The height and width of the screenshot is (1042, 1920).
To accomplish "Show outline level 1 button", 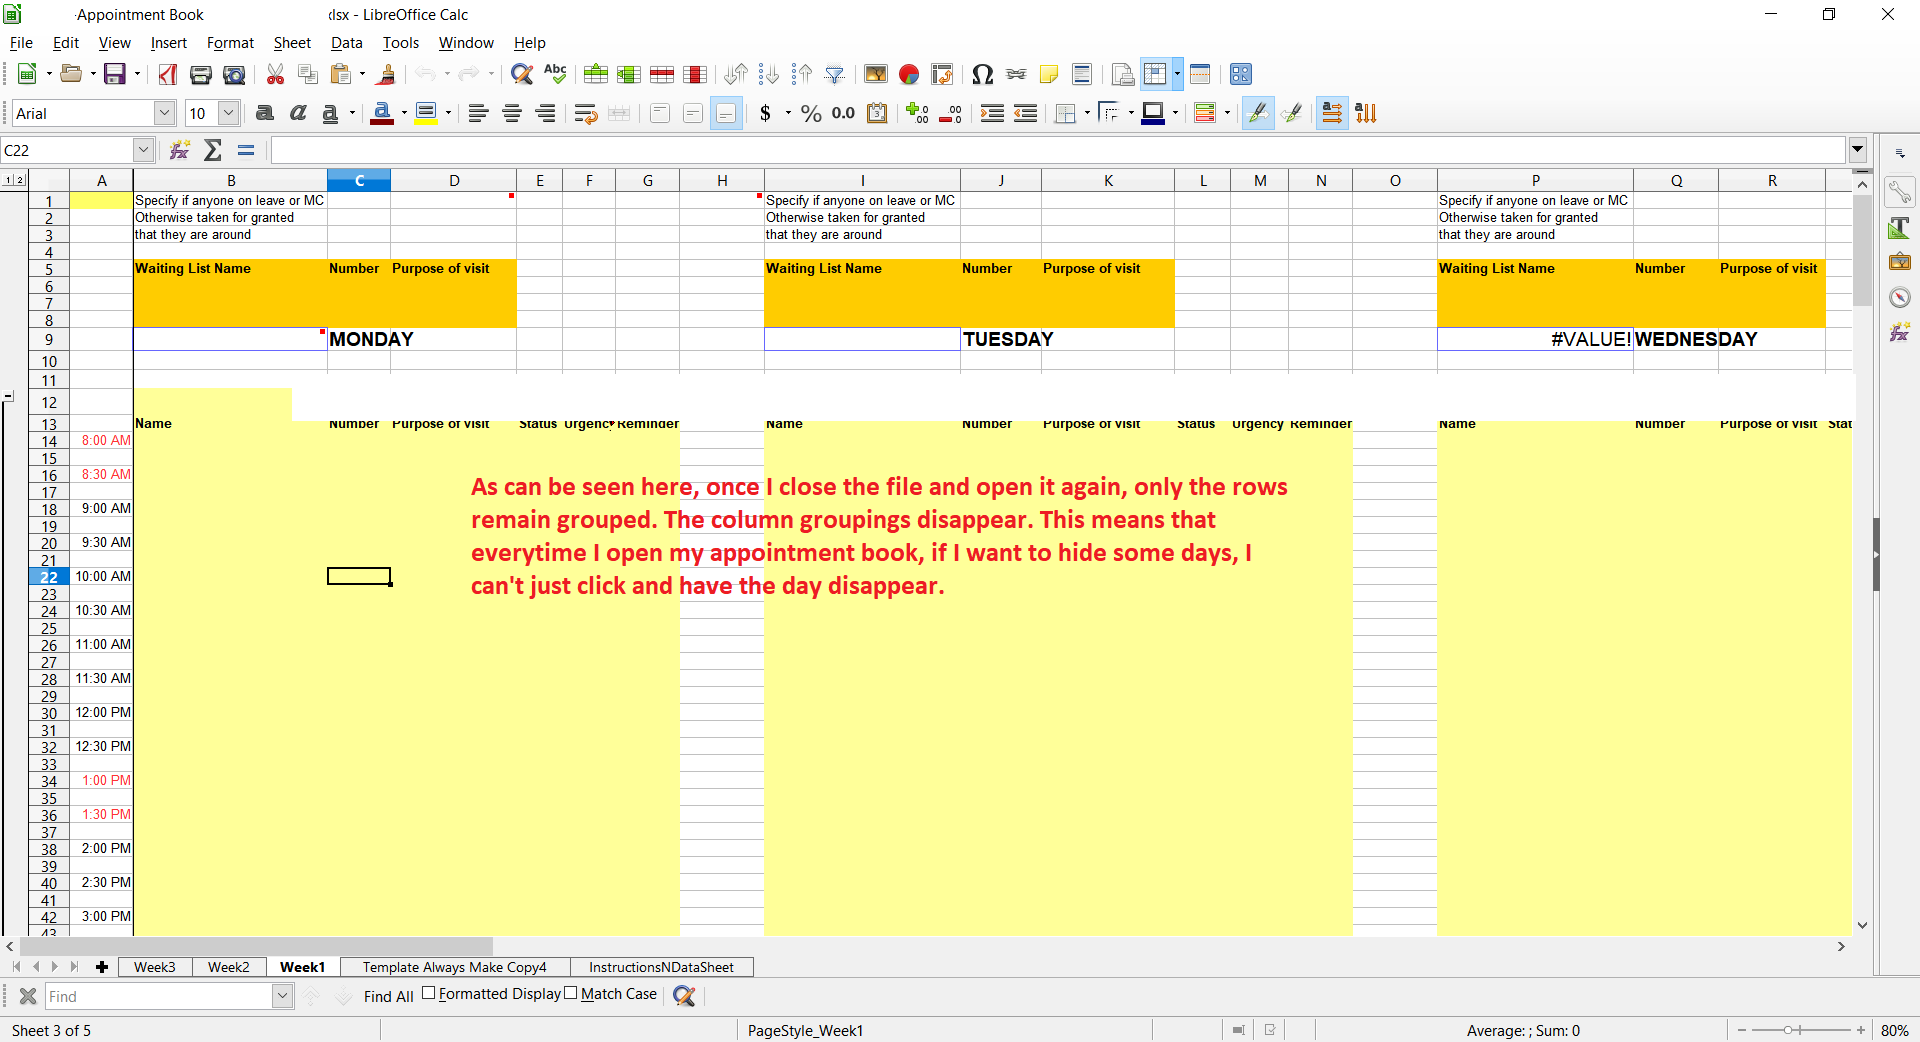I will click(x=8, y=180).
